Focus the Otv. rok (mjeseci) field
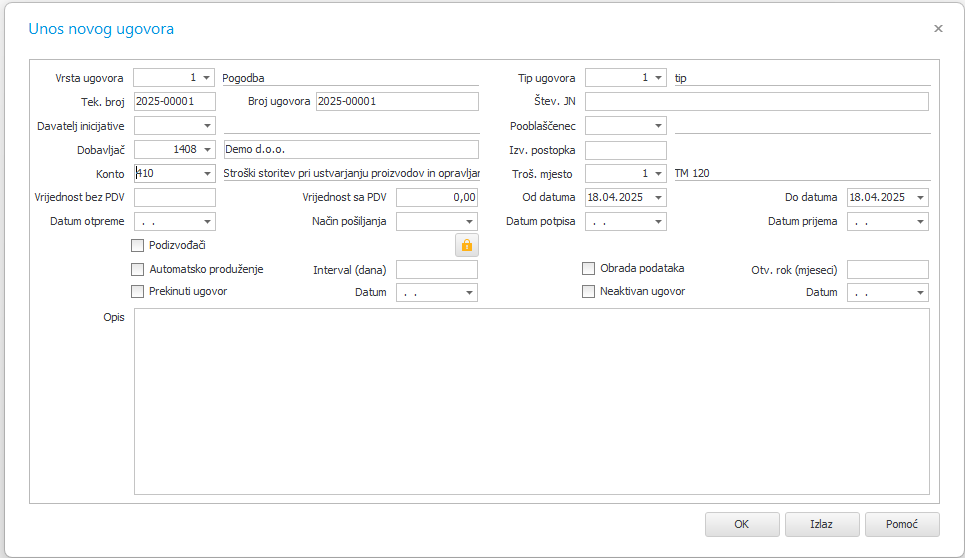 pyautogui.click(x=887, y=269)
